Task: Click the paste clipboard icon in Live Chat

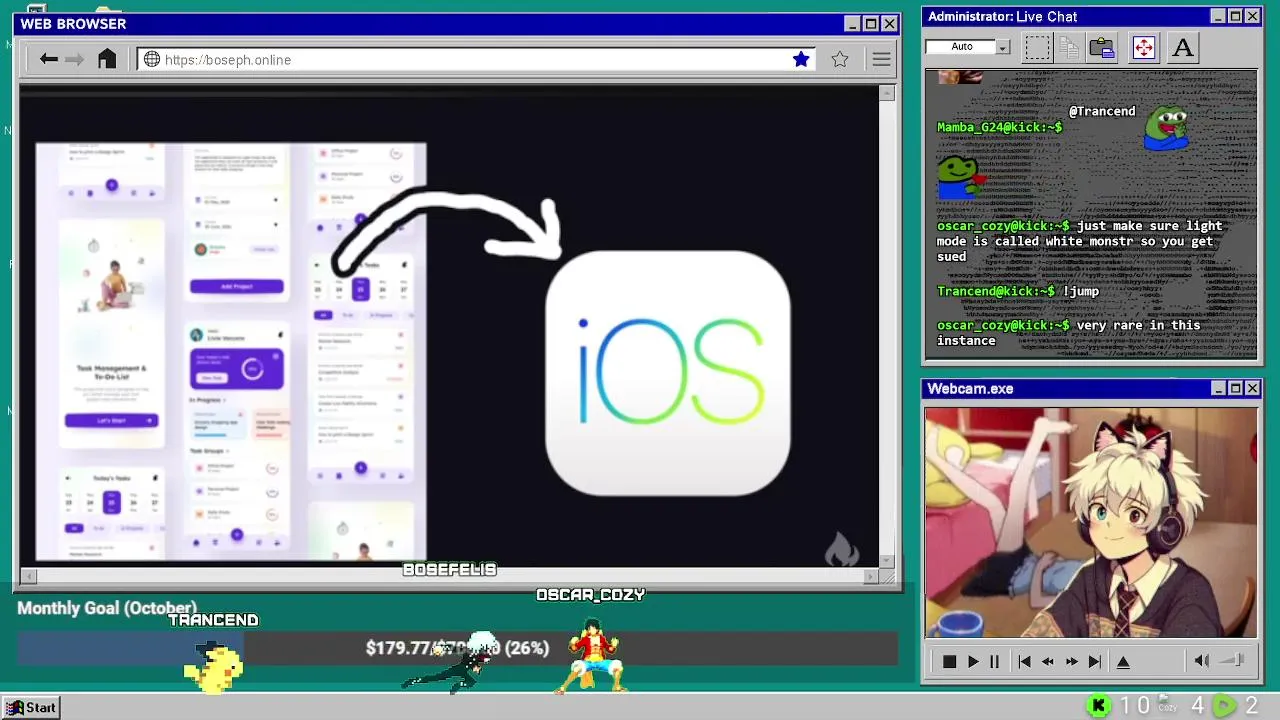Action: (1102, 47)
